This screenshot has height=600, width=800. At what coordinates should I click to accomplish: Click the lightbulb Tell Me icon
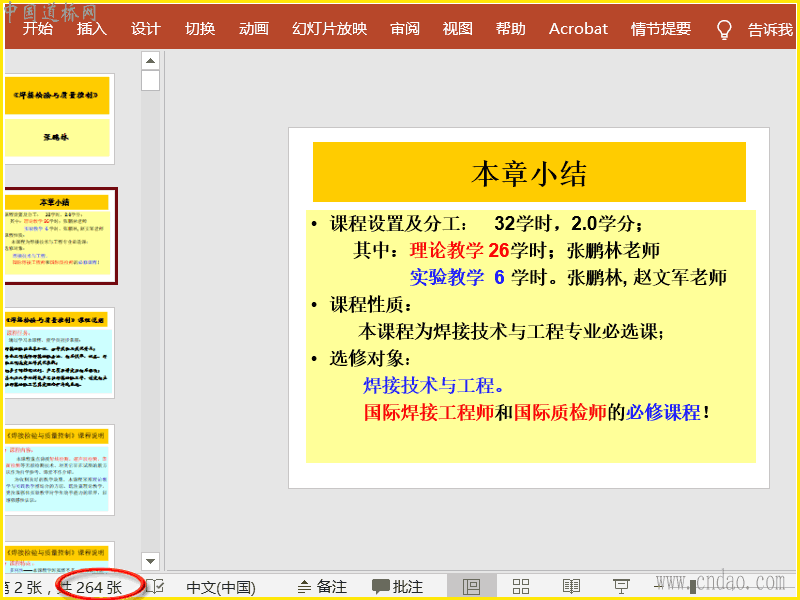(x=724, y=30)
